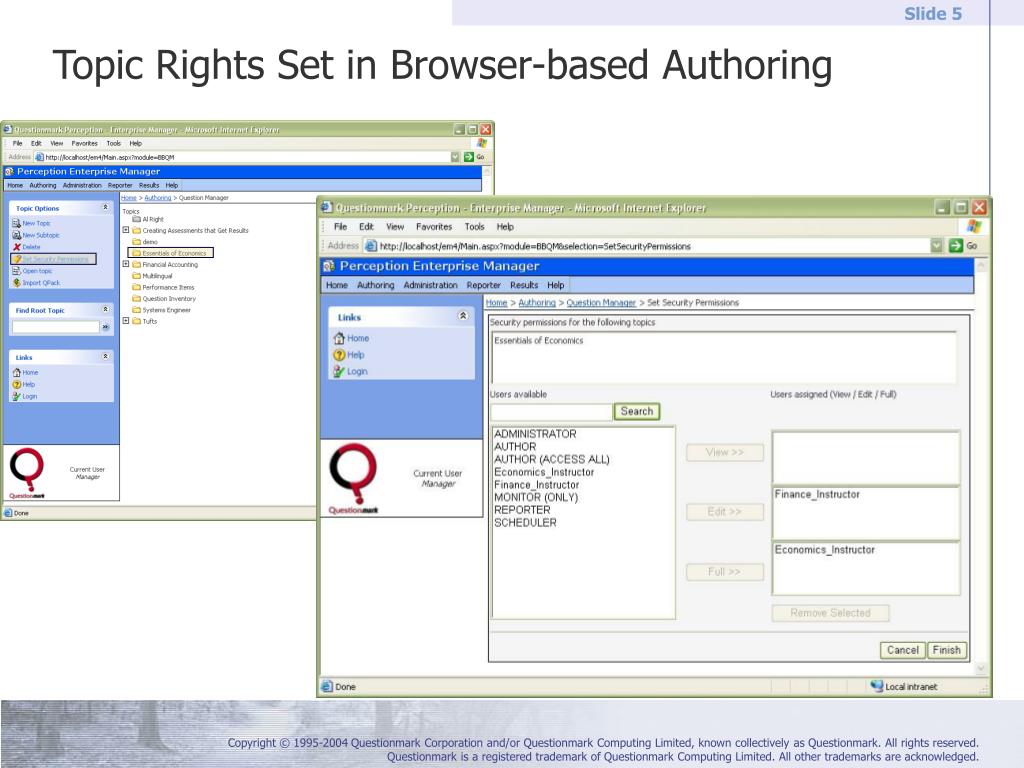
Task: Open Tools menu in front window
Action: [x=474, y=227]
